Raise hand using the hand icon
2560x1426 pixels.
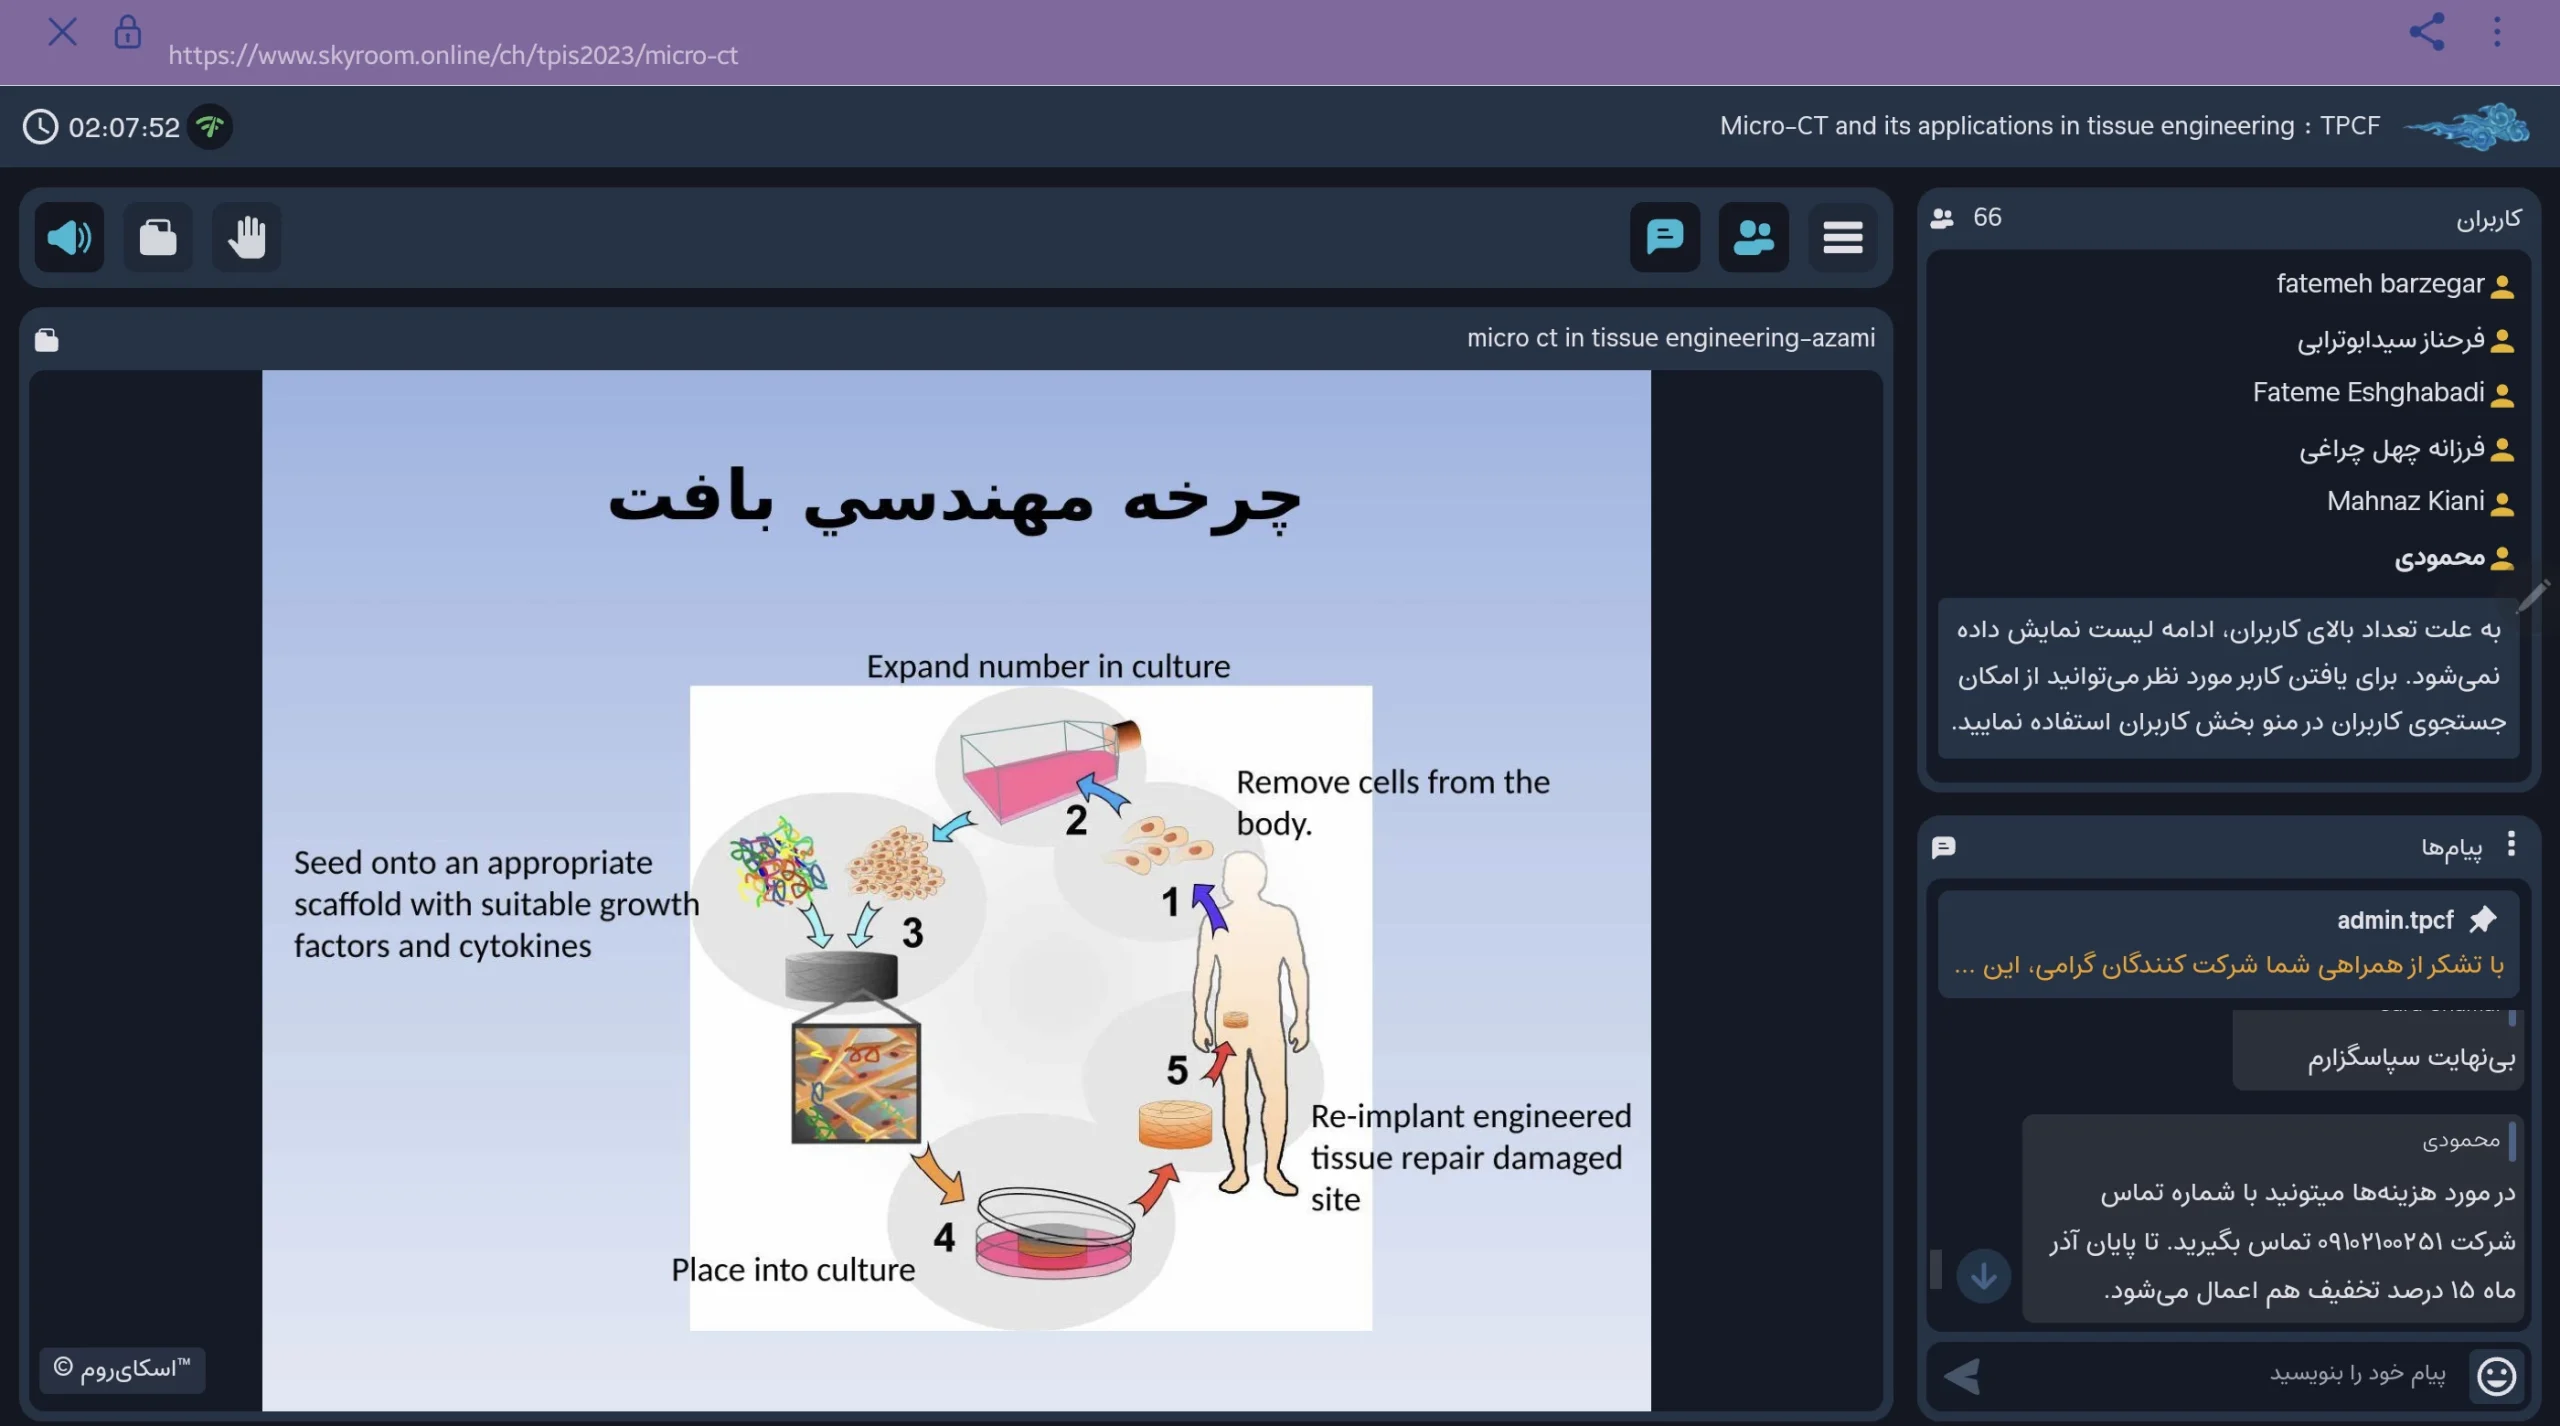[x=246, y=237]
